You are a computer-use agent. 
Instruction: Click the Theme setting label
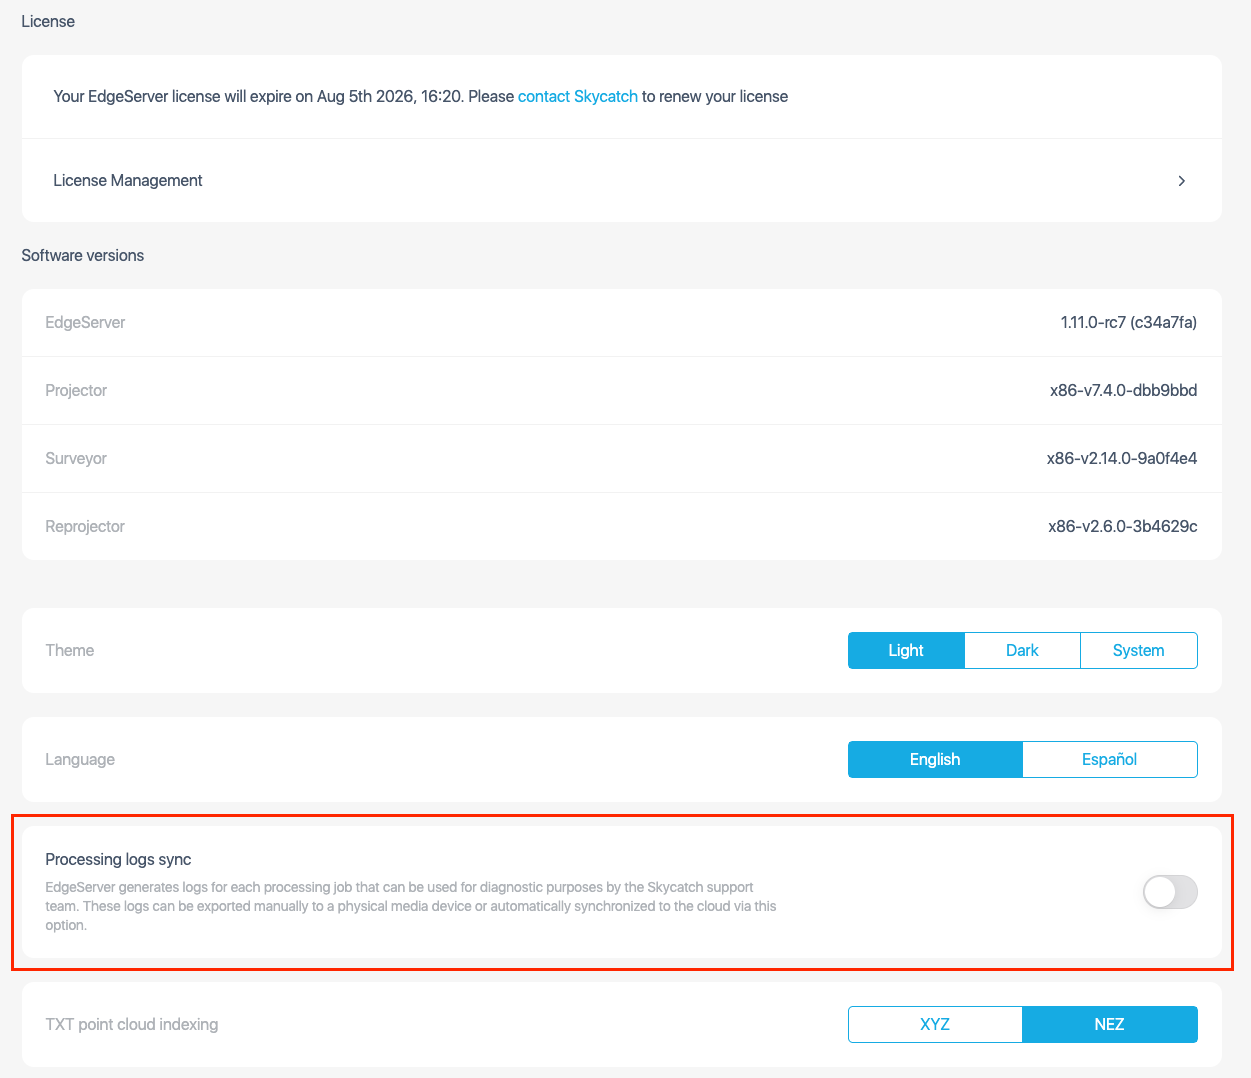[70, 650]
